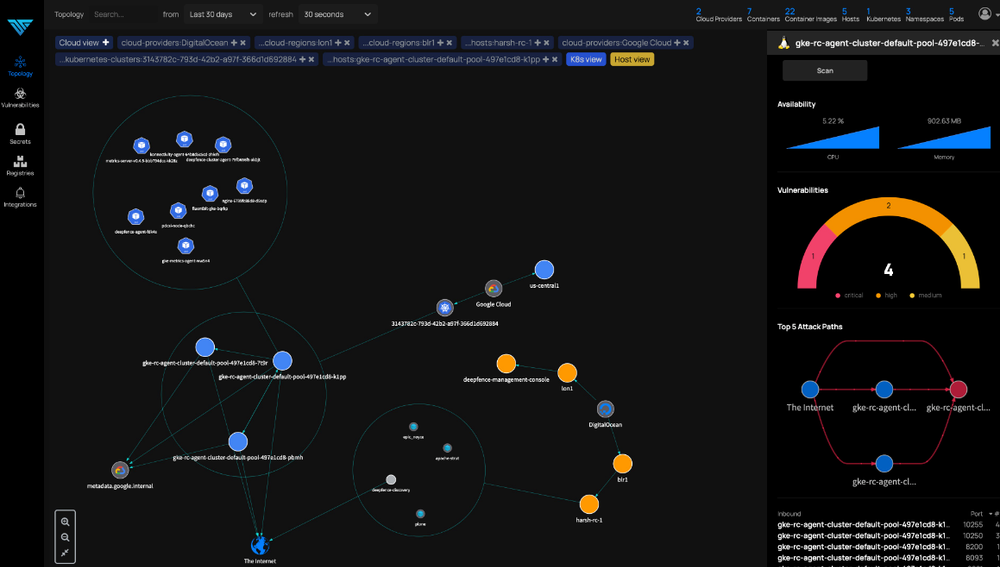Image resolution: width=1000 pixels, height=567 pixels.
Task: Expand the cloud-regions:blr1 plus icon
Action: [x=440, y=43]
